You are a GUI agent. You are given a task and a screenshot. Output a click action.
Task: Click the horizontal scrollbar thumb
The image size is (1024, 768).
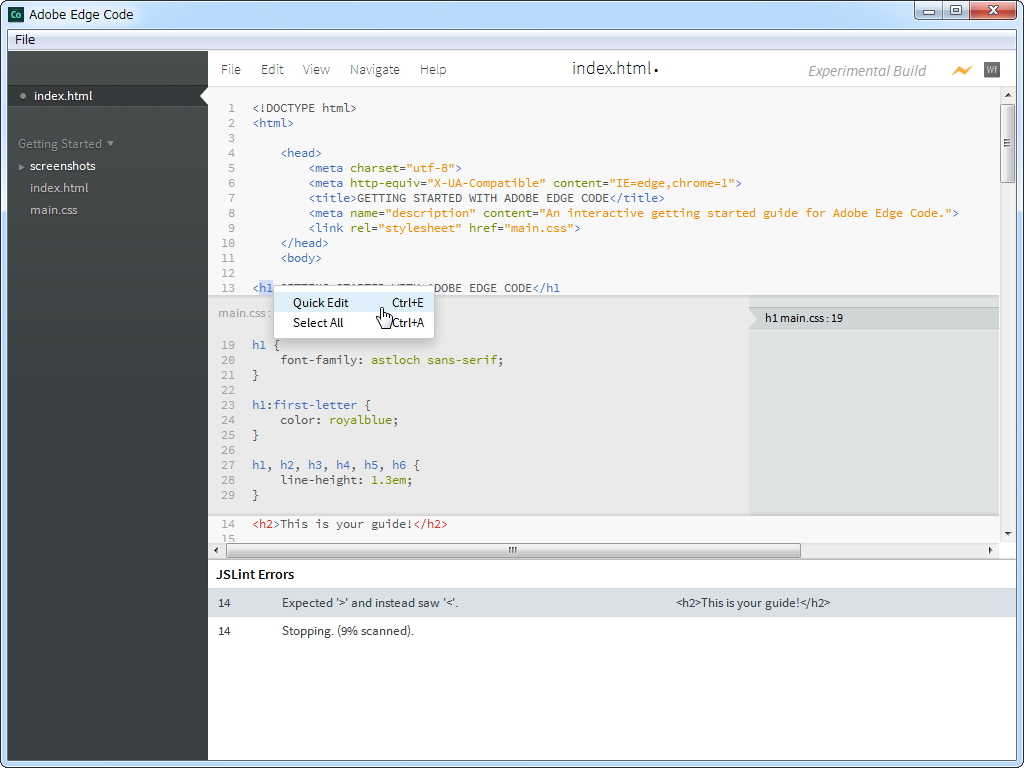[x=513, y=550]
